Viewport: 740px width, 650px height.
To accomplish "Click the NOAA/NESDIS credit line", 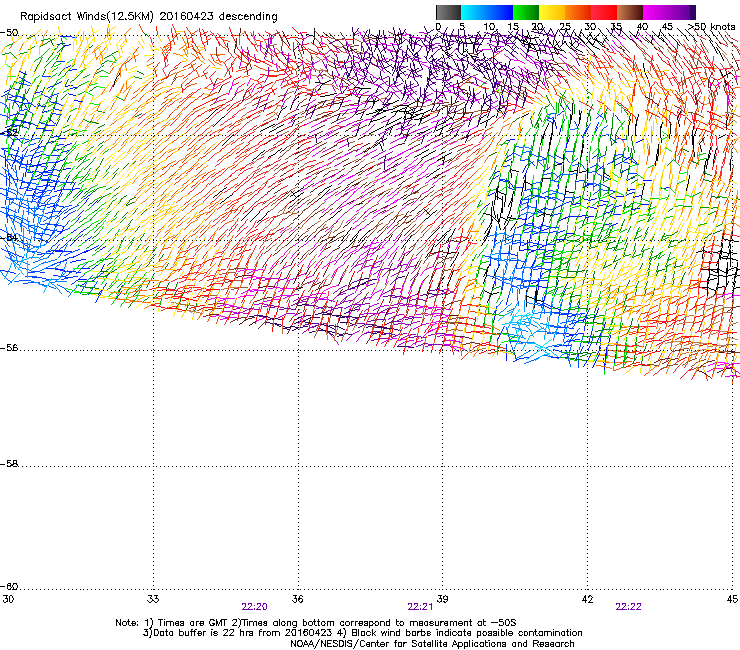I will pos(432,644).
